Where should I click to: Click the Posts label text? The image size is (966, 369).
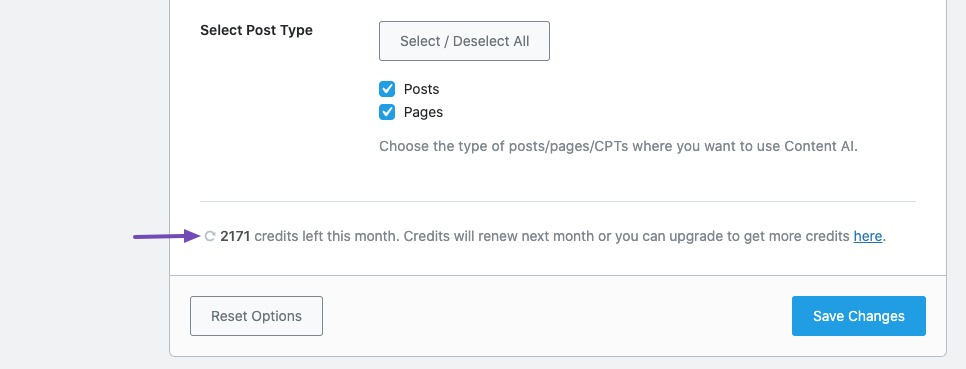click(421, 89)
